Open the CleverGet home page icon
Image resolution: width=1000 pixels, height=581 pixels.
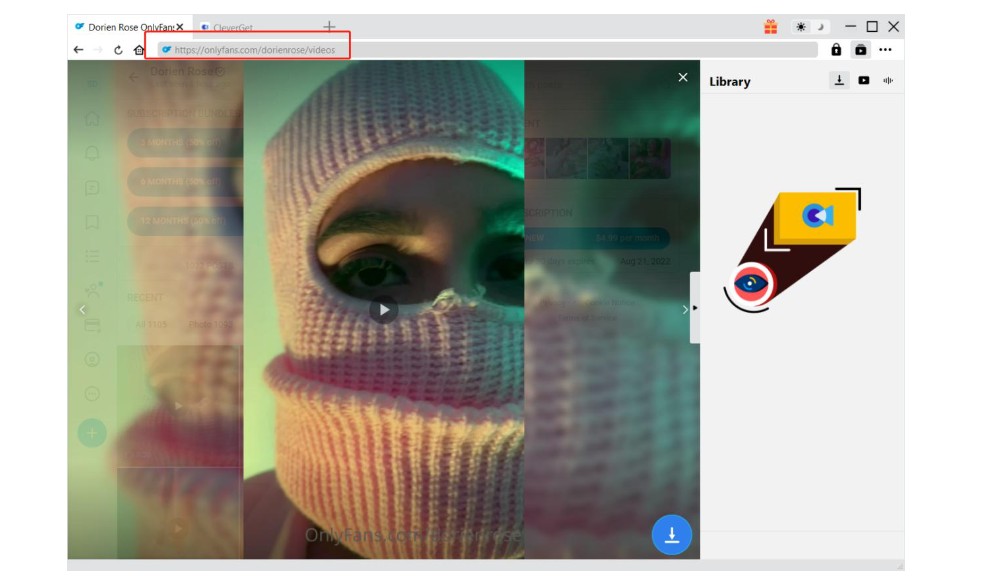coord(138,50)
